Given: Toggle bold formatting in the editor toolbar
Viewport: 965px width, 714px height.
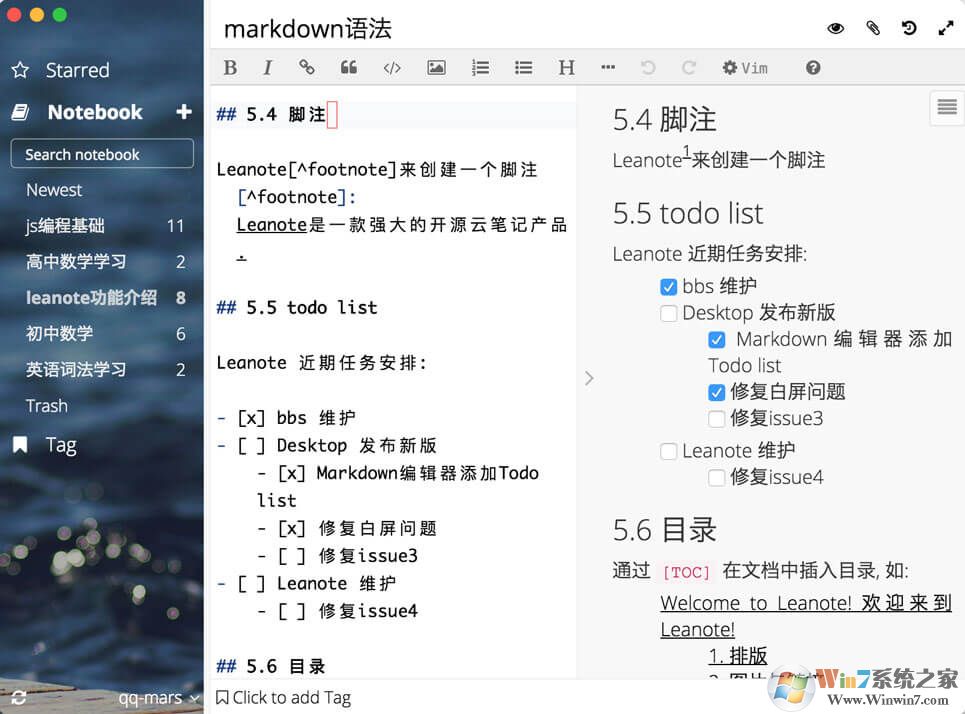Looking at the screenshot, I should tap(230, 68).
